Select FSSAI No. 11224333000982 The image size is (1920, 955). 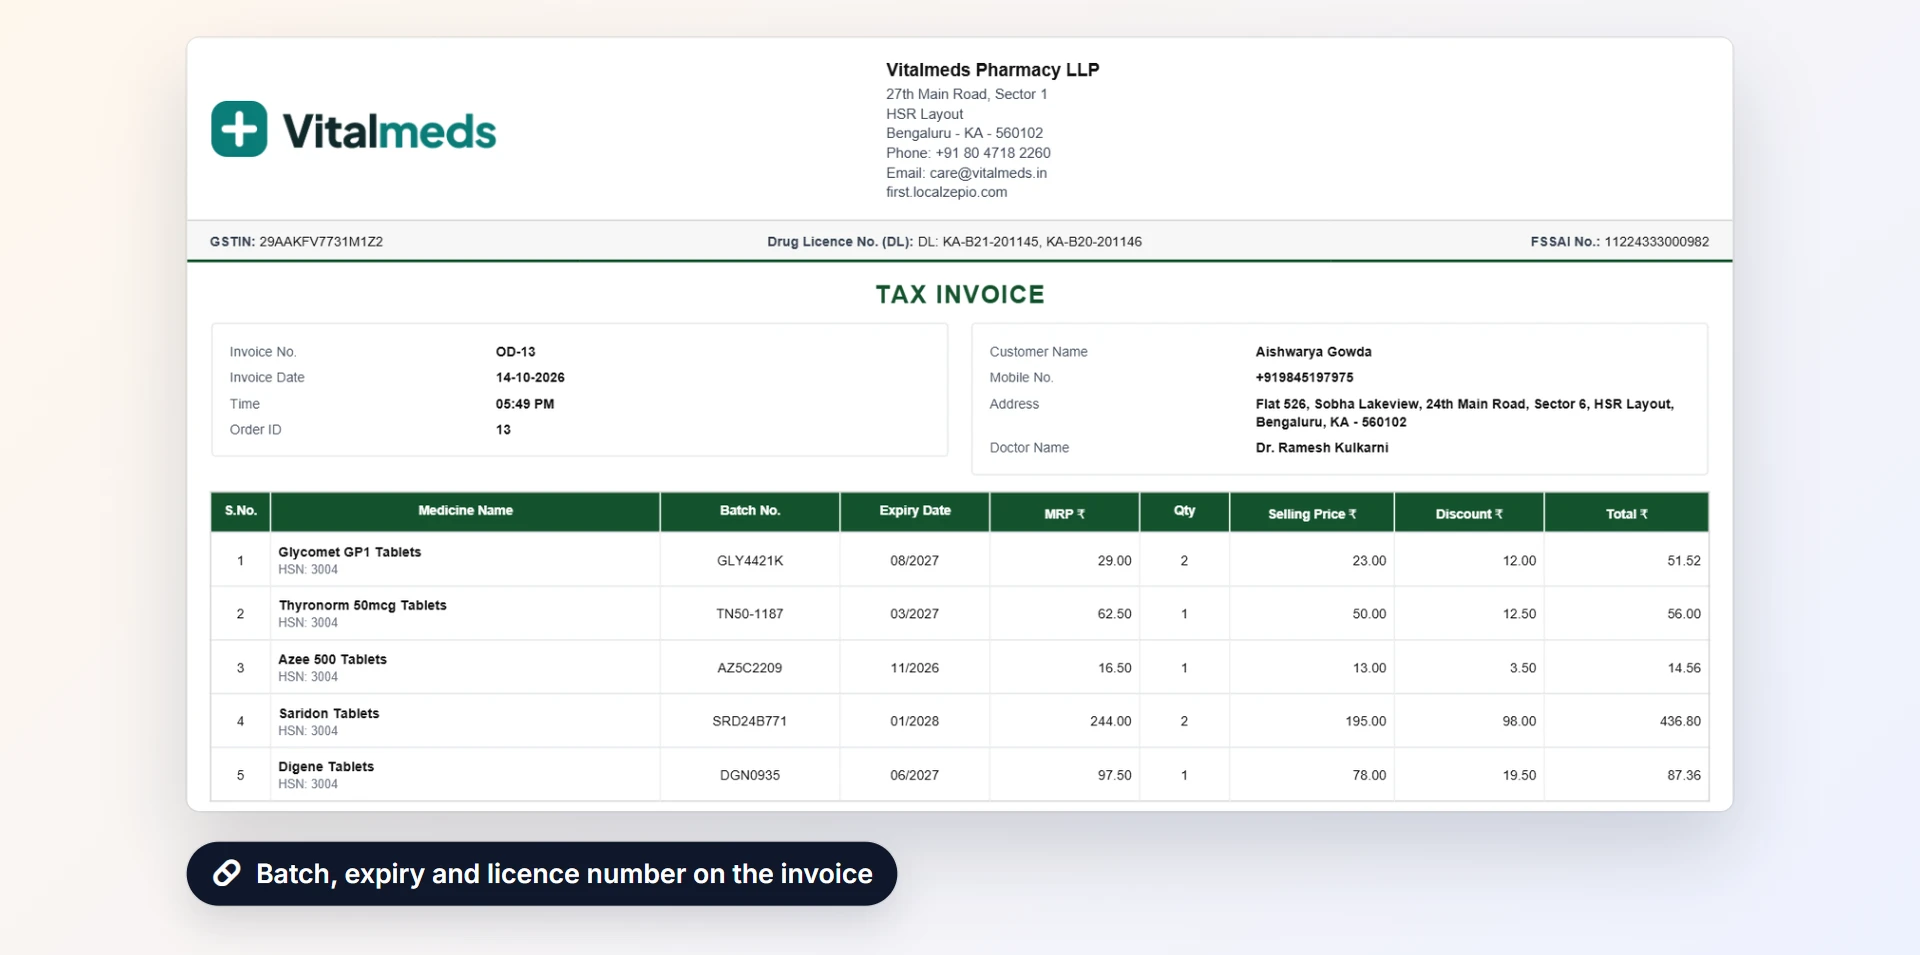(1619, 242)
